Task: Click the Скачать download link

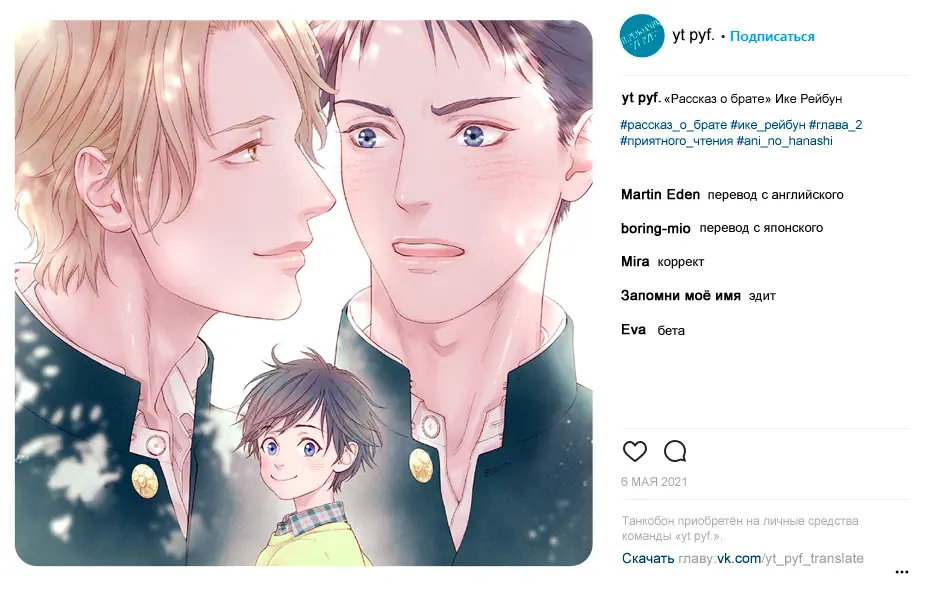Action: (x=647, y=558)
